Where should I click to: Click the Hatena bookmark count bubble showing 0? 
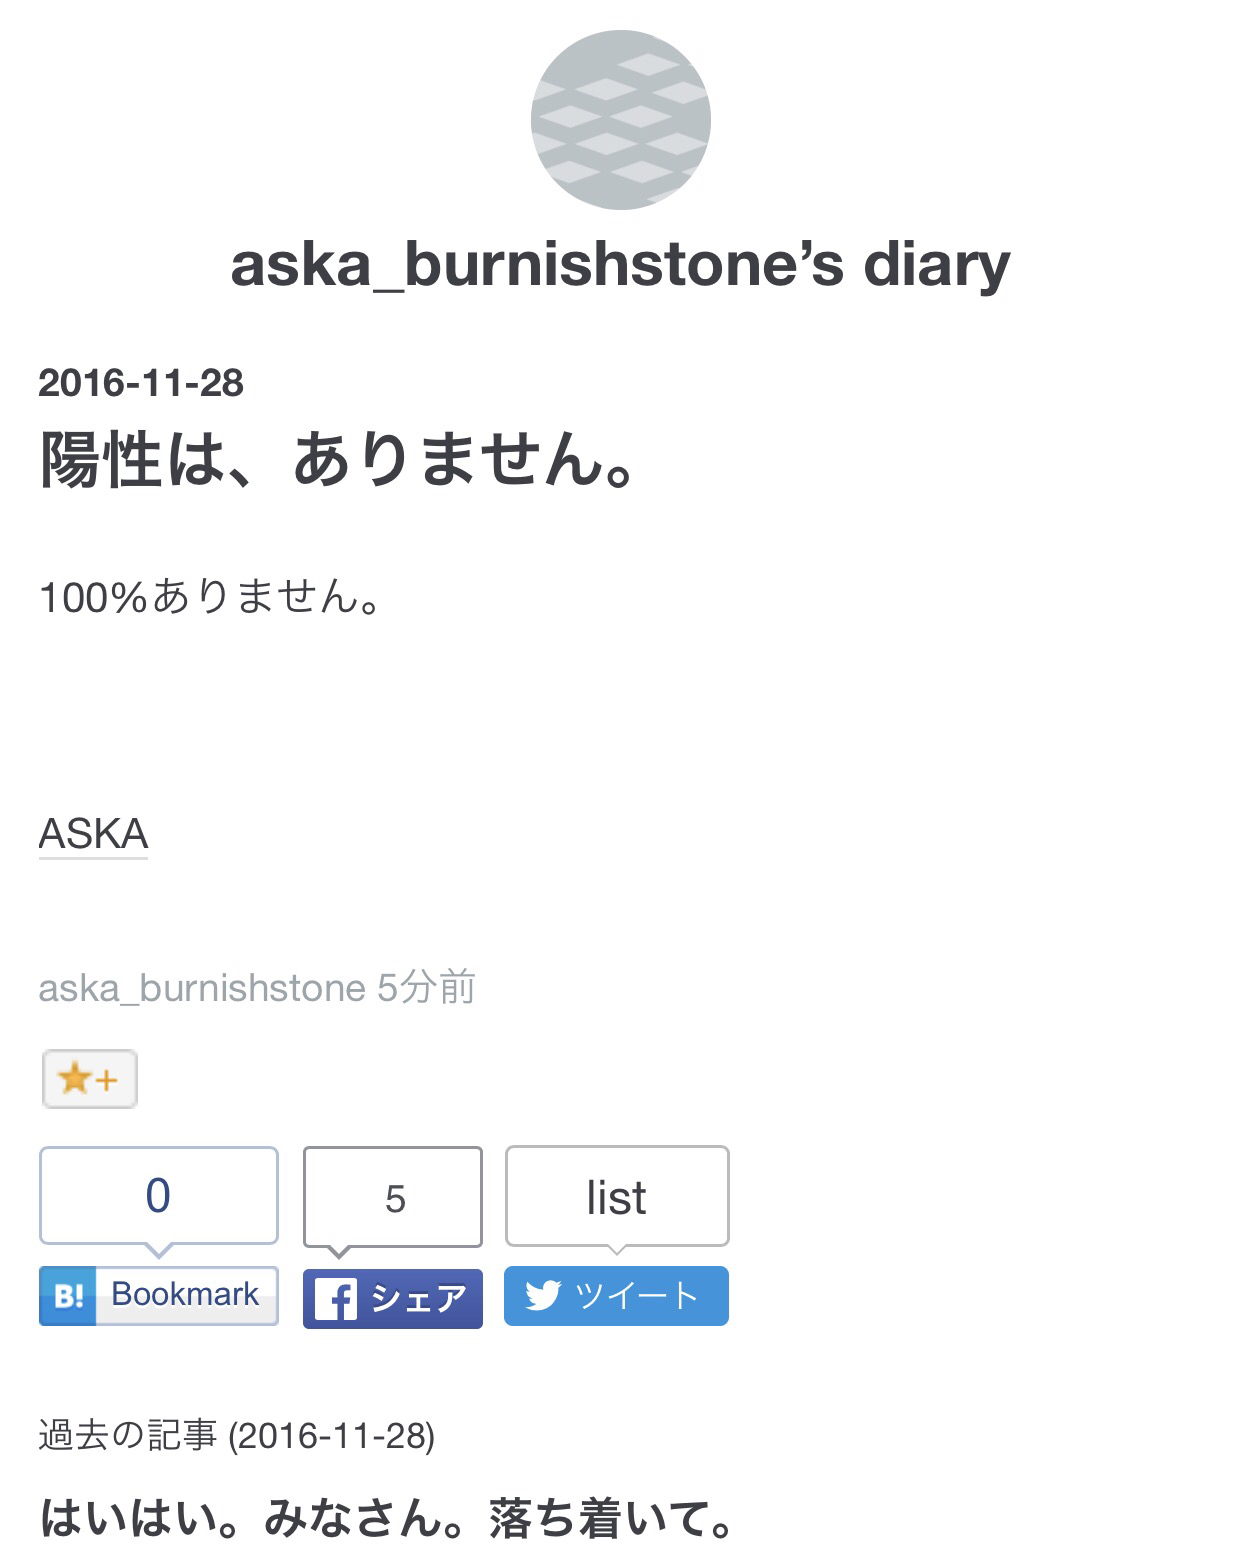pyautogui.click(x=159, y=1196)
